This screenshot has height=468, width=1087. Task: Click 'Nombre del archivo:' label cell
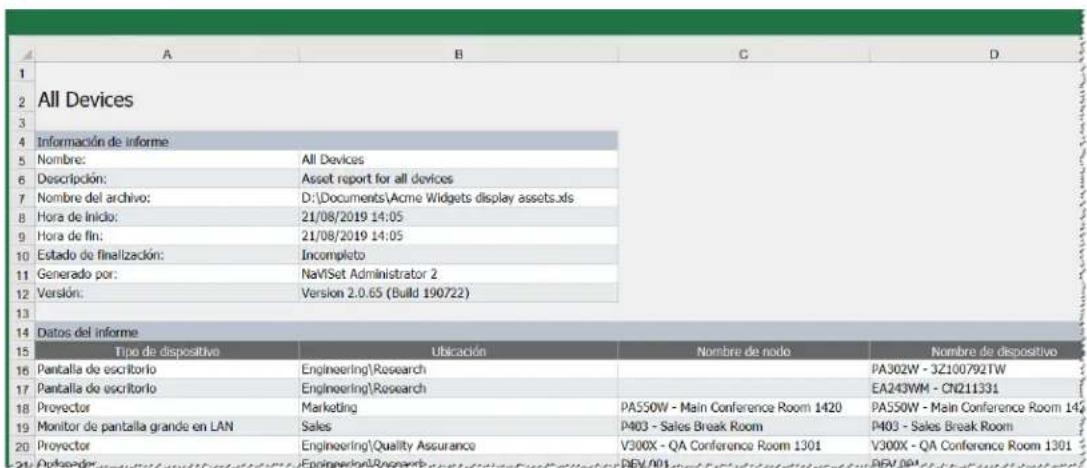(x=166, y=198)
